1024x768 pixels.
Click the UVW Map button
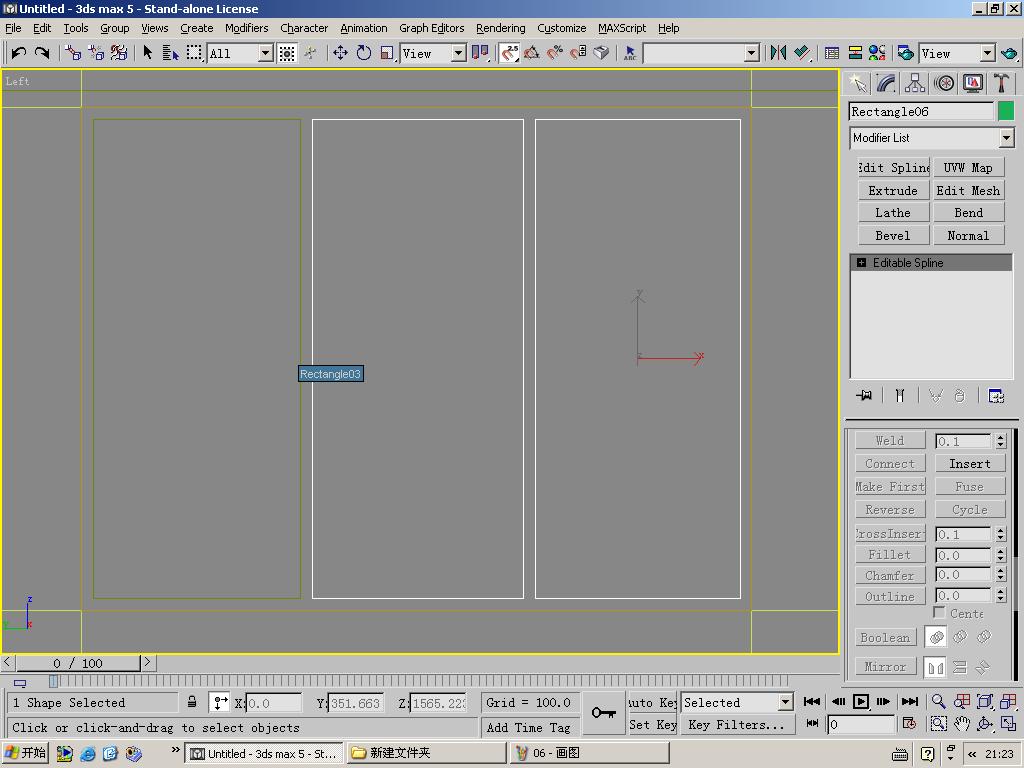[x=968, y=168]
